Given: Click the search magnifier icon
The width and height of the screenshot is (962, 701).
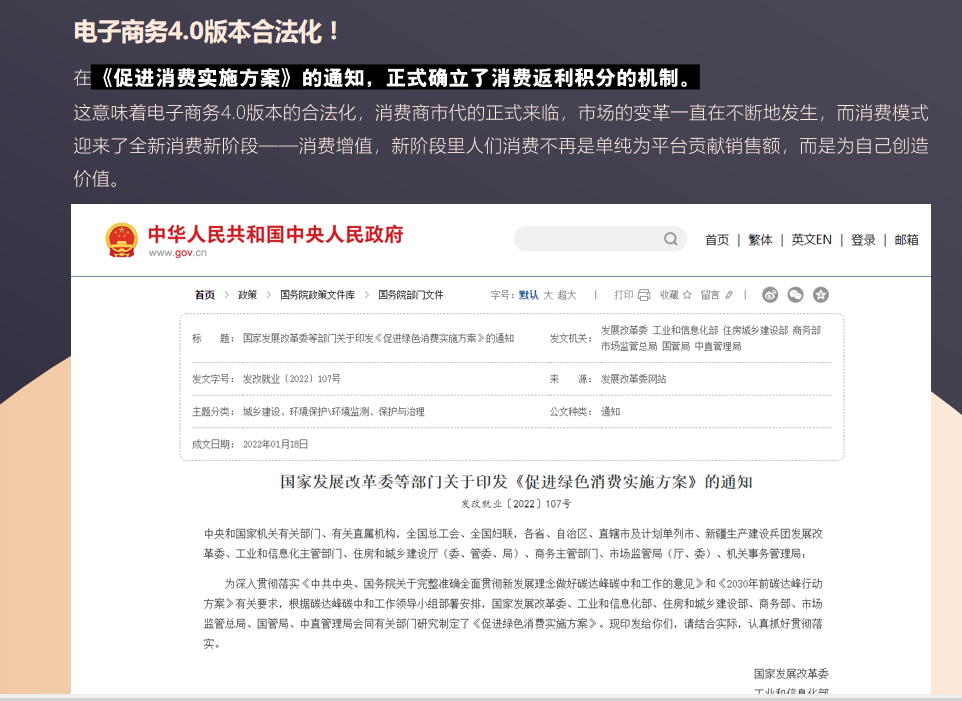Looking at the screenshot, I should coord(671,239).
